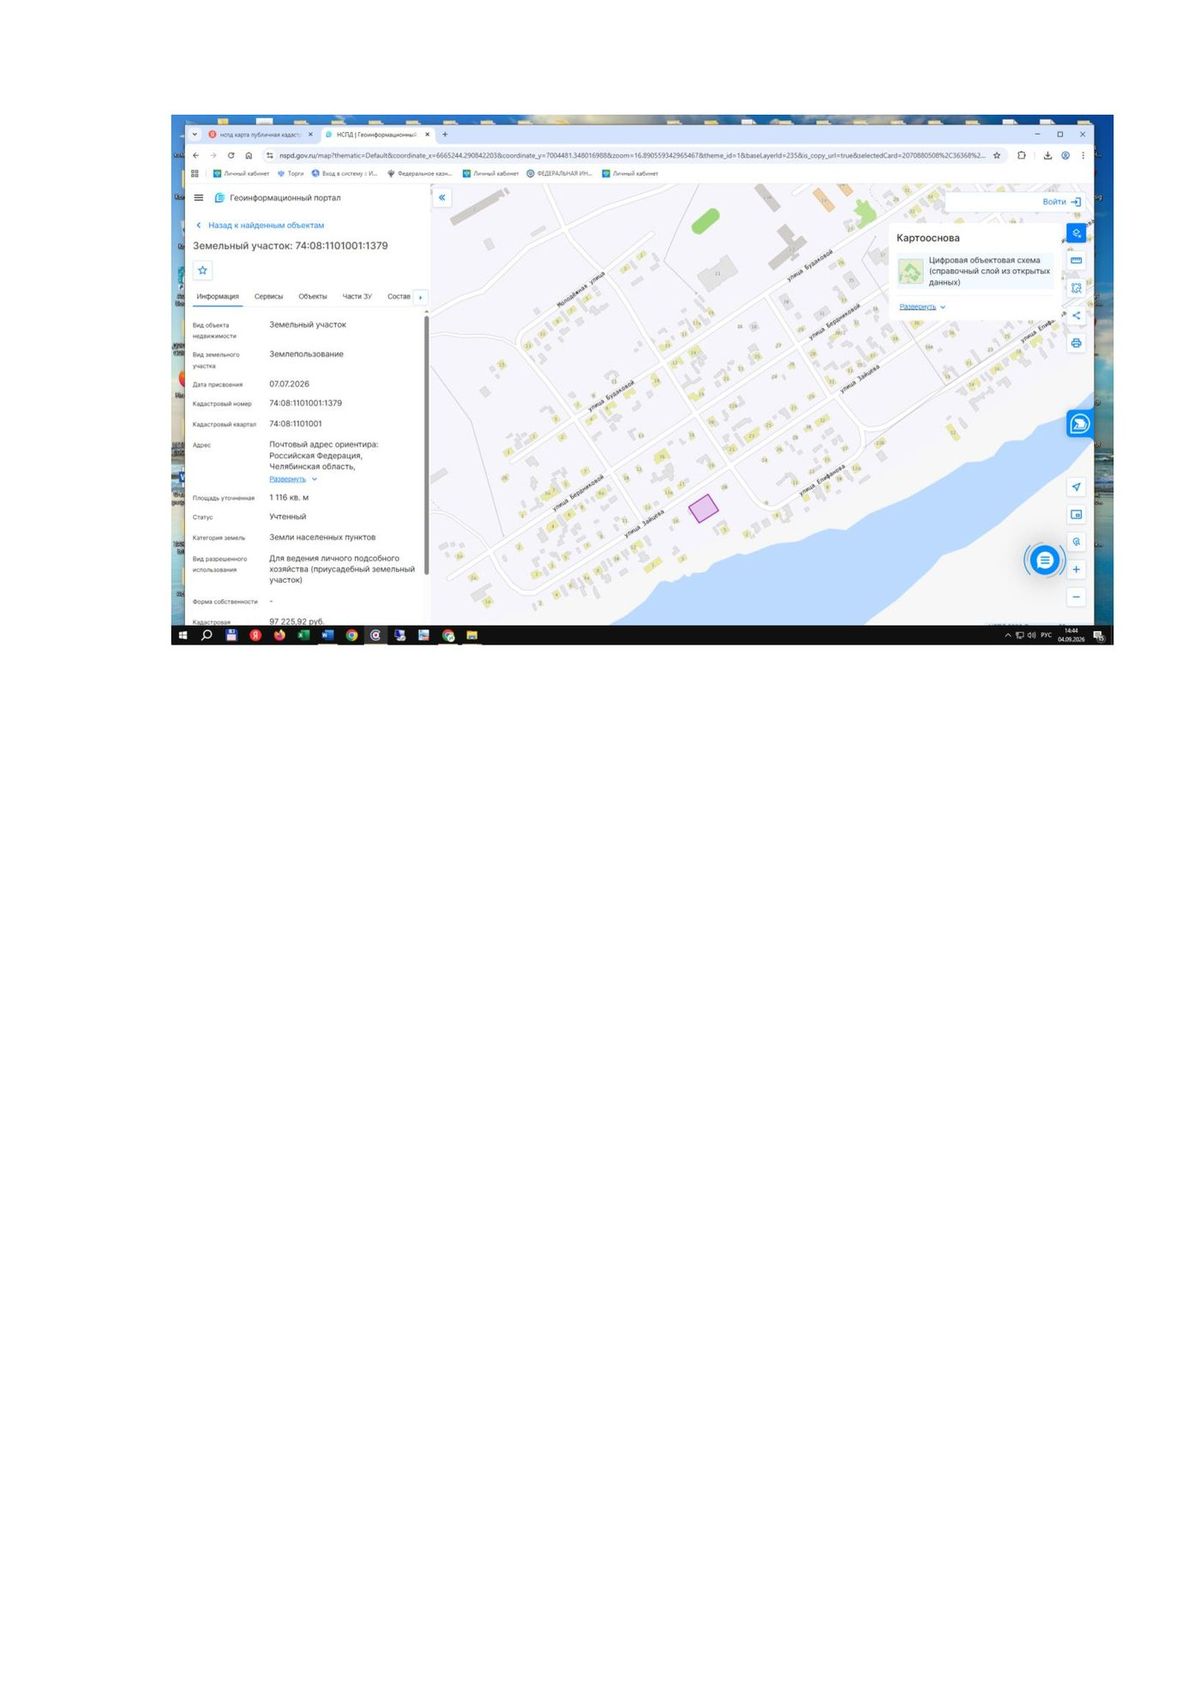Screen dimensions: 1200x1697
Task: Switch to the Состав tab
Action: tap(399, 297)
